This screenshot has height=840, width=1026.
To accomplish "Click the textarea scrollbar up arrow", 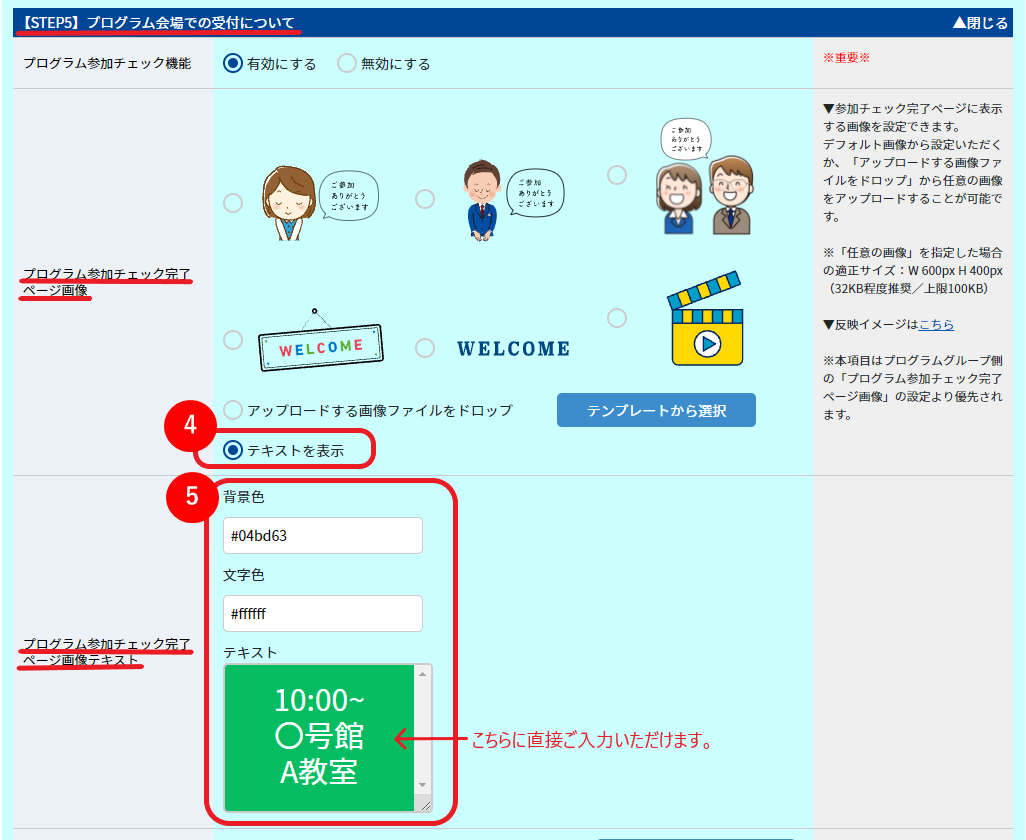I will 423,674.
